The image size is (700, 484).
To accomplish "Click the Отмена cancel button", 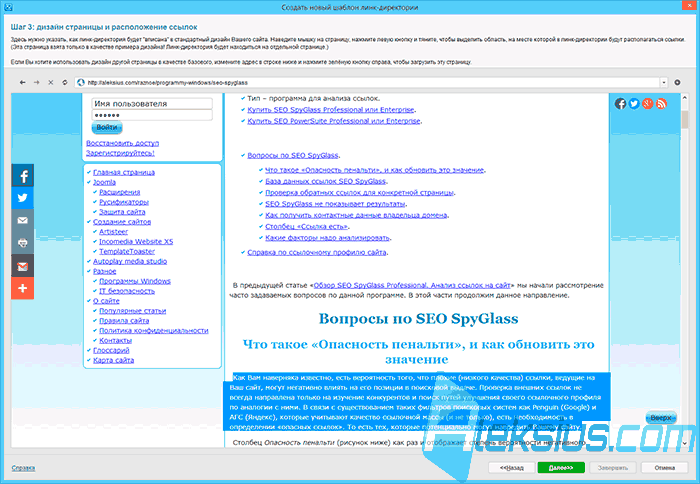I will pos(665,468).
